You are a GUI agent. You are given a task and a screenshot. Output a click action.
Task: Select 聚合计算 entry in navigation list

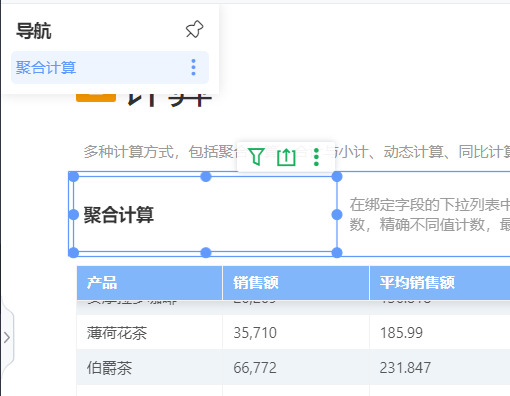tap(110, 67)
